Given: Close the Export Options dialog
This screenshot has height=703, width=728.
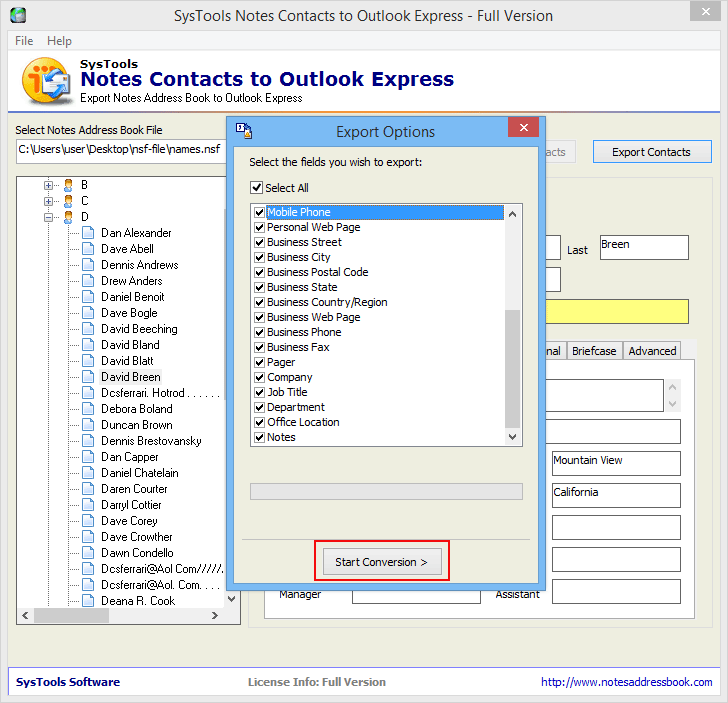Looking at the screenshot, I should click(x=524, y=127).
